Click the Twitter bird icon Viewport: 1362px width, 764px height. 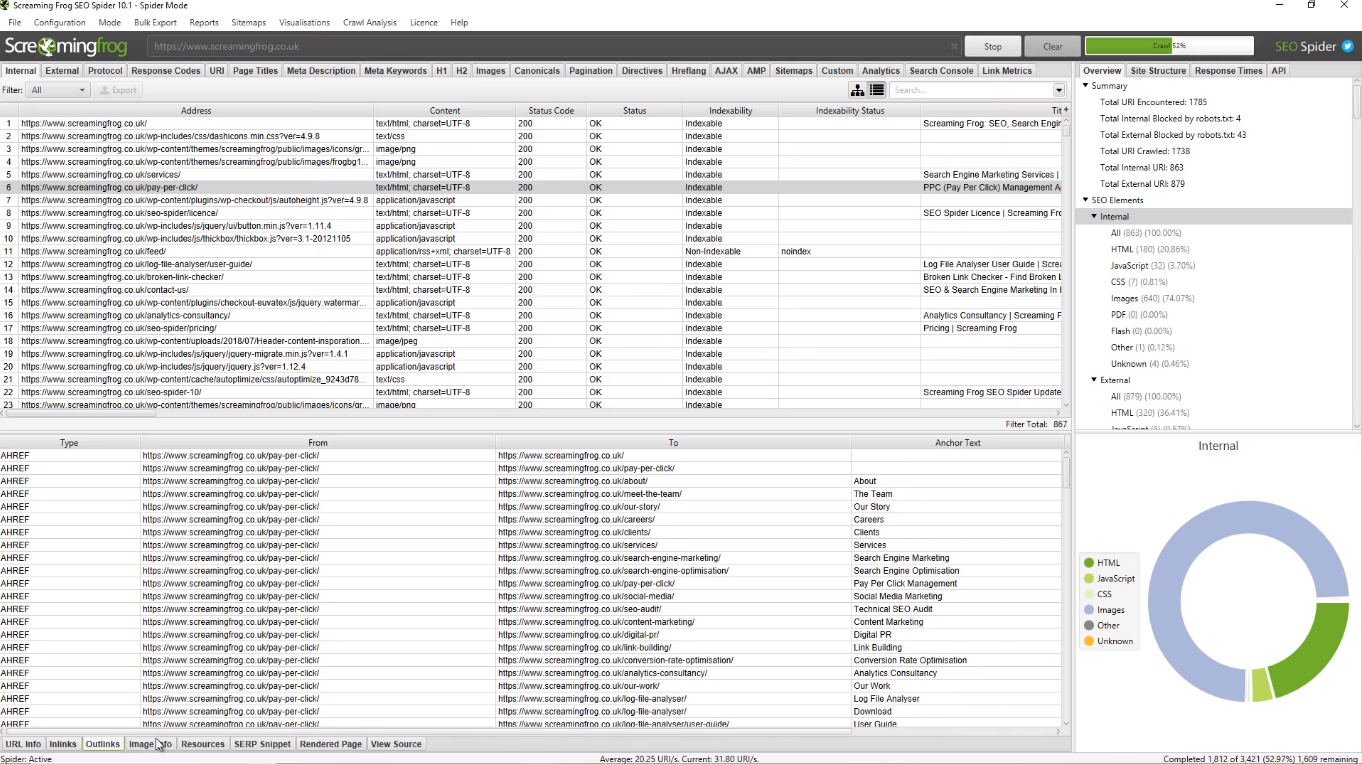click(x=1347, y=46)
